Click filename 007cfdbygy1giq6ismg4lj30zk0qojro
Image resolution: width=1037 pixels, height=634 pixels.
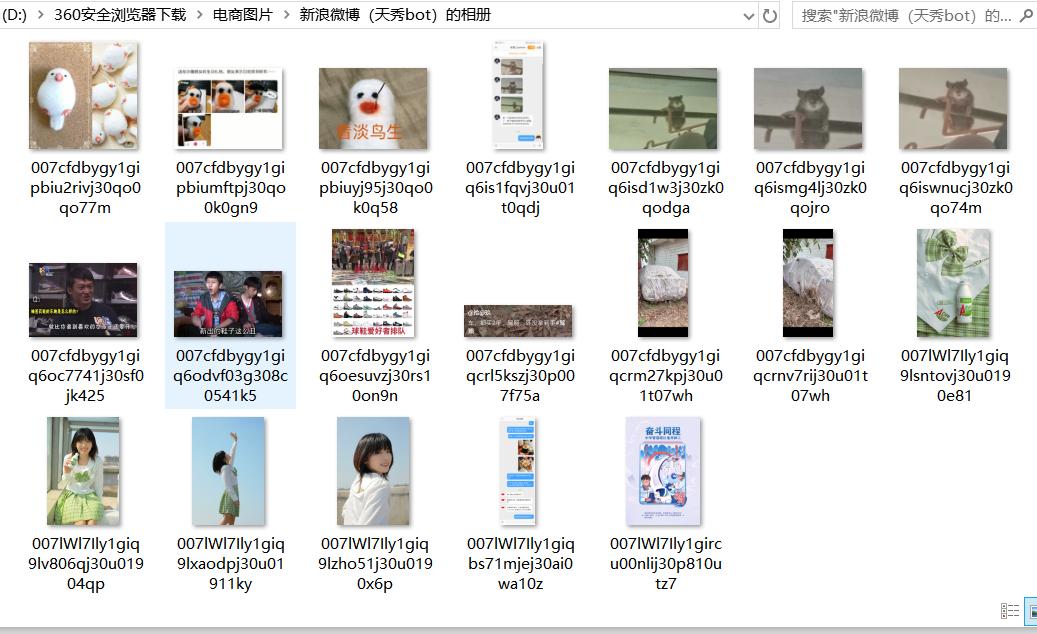point(810,188)
